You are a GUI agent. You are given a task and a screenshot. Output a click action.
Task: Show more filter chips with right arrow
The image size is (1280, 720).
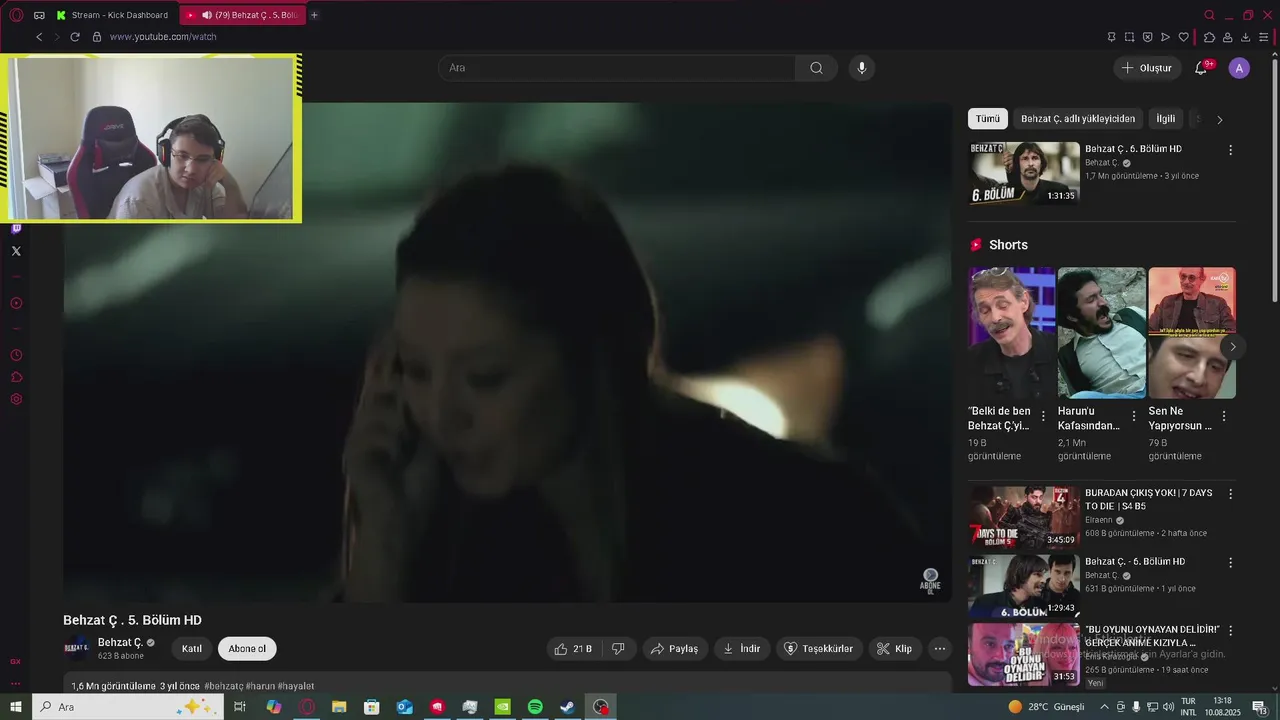coord(1219,119)
